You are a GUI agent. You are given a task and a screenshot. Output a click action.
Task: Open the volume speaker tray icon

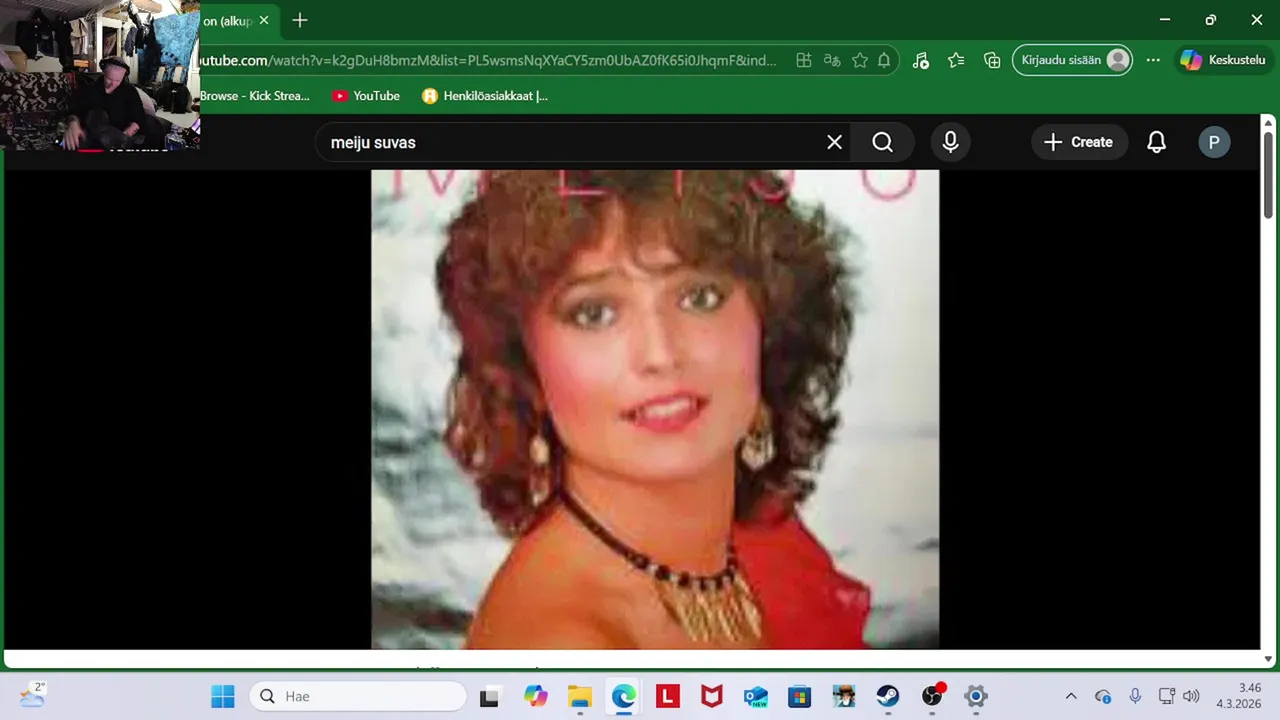point(1190,696)
